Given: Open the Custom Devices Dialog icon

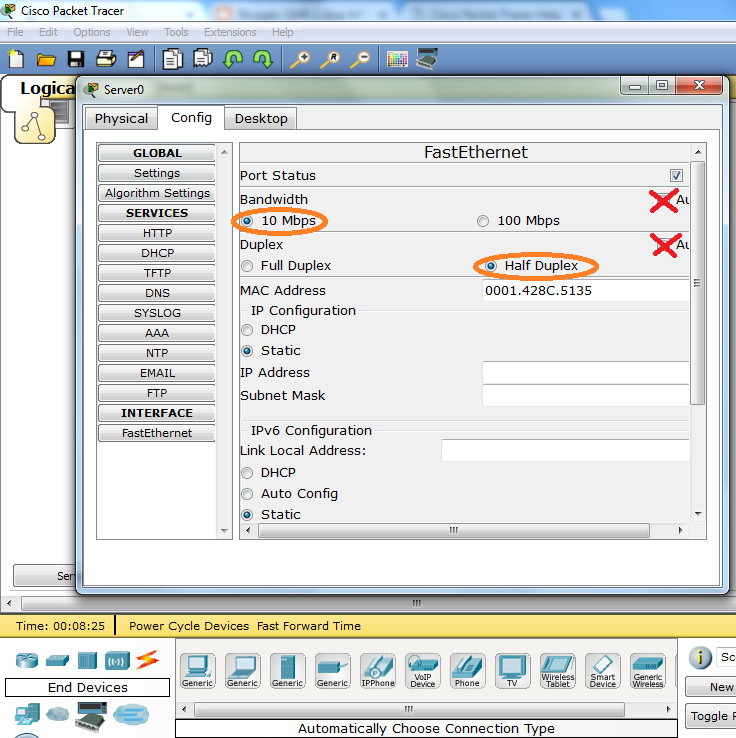Looking at the screenshot, I should pyautogui.click(x=427, y=58).
